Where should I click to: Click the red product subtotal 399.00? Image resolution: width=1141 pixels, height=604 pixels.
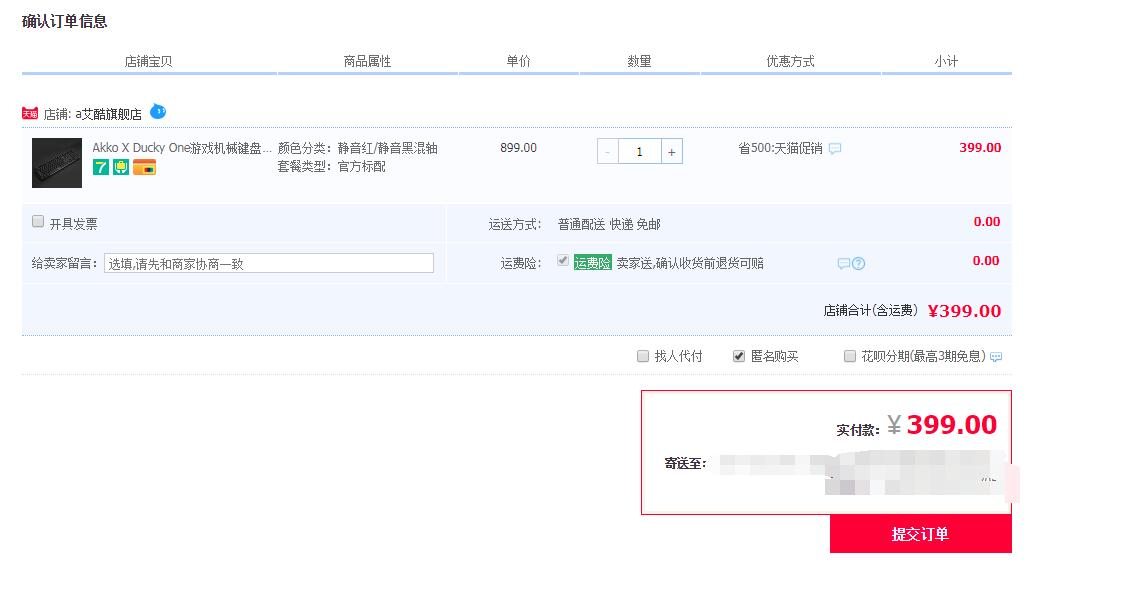pos(980,148)
